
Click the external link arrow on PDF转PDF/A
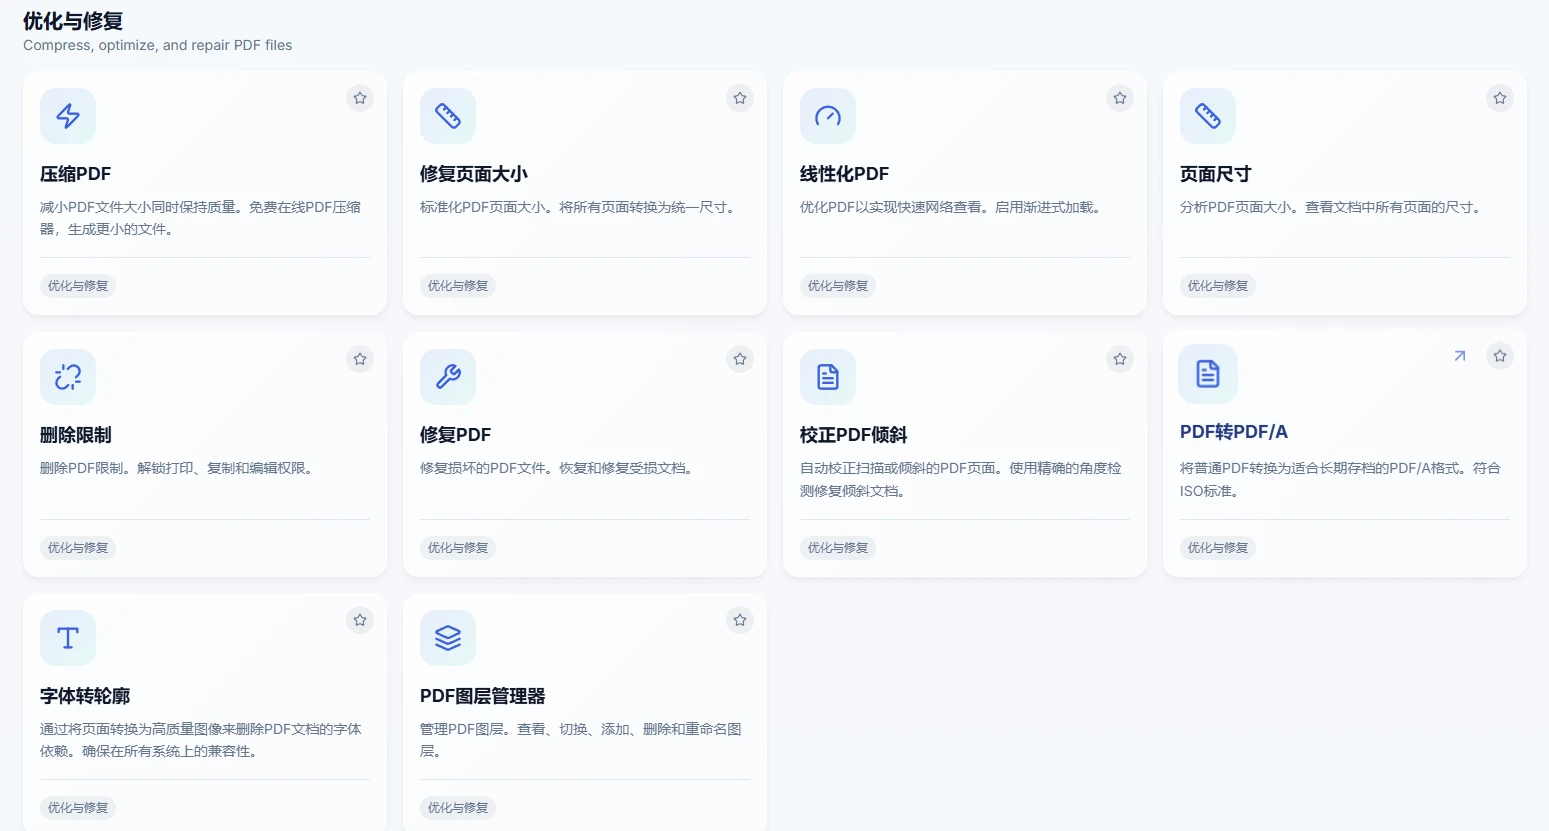coord(1459,355)
